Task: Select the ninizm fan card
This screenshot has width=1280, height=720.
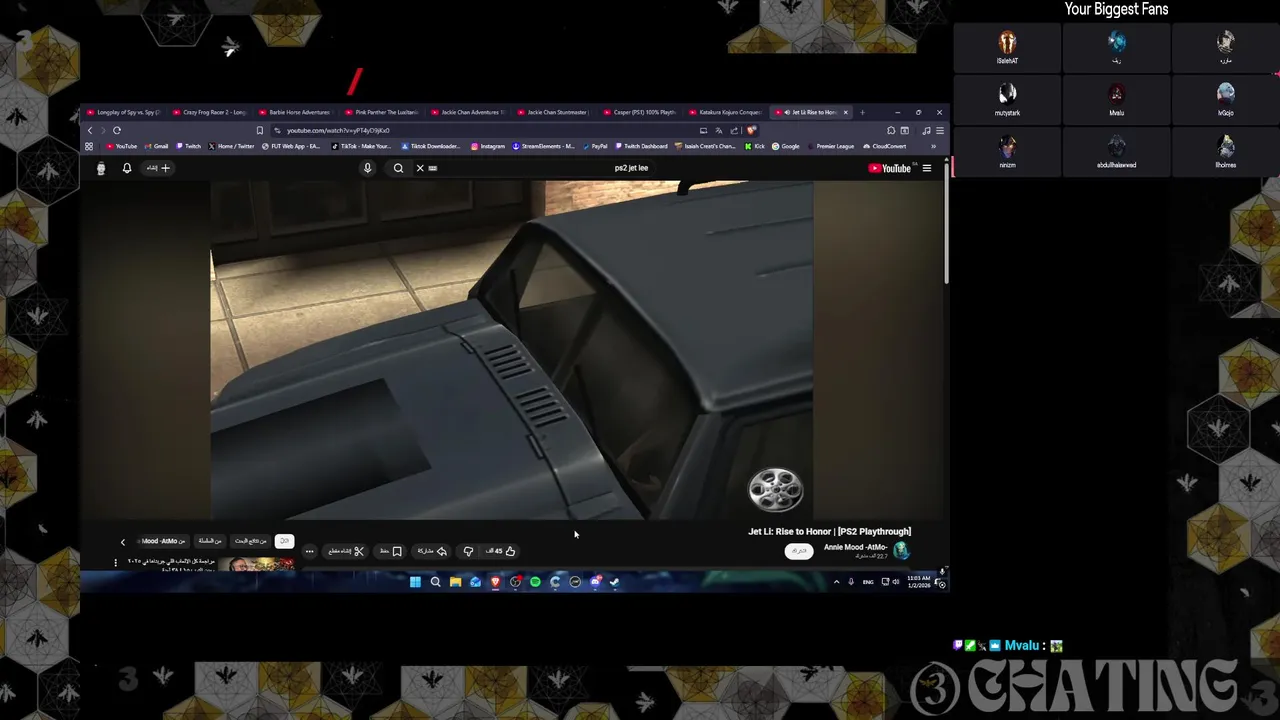Action: pyautogui.click(x=1007, y=151)
